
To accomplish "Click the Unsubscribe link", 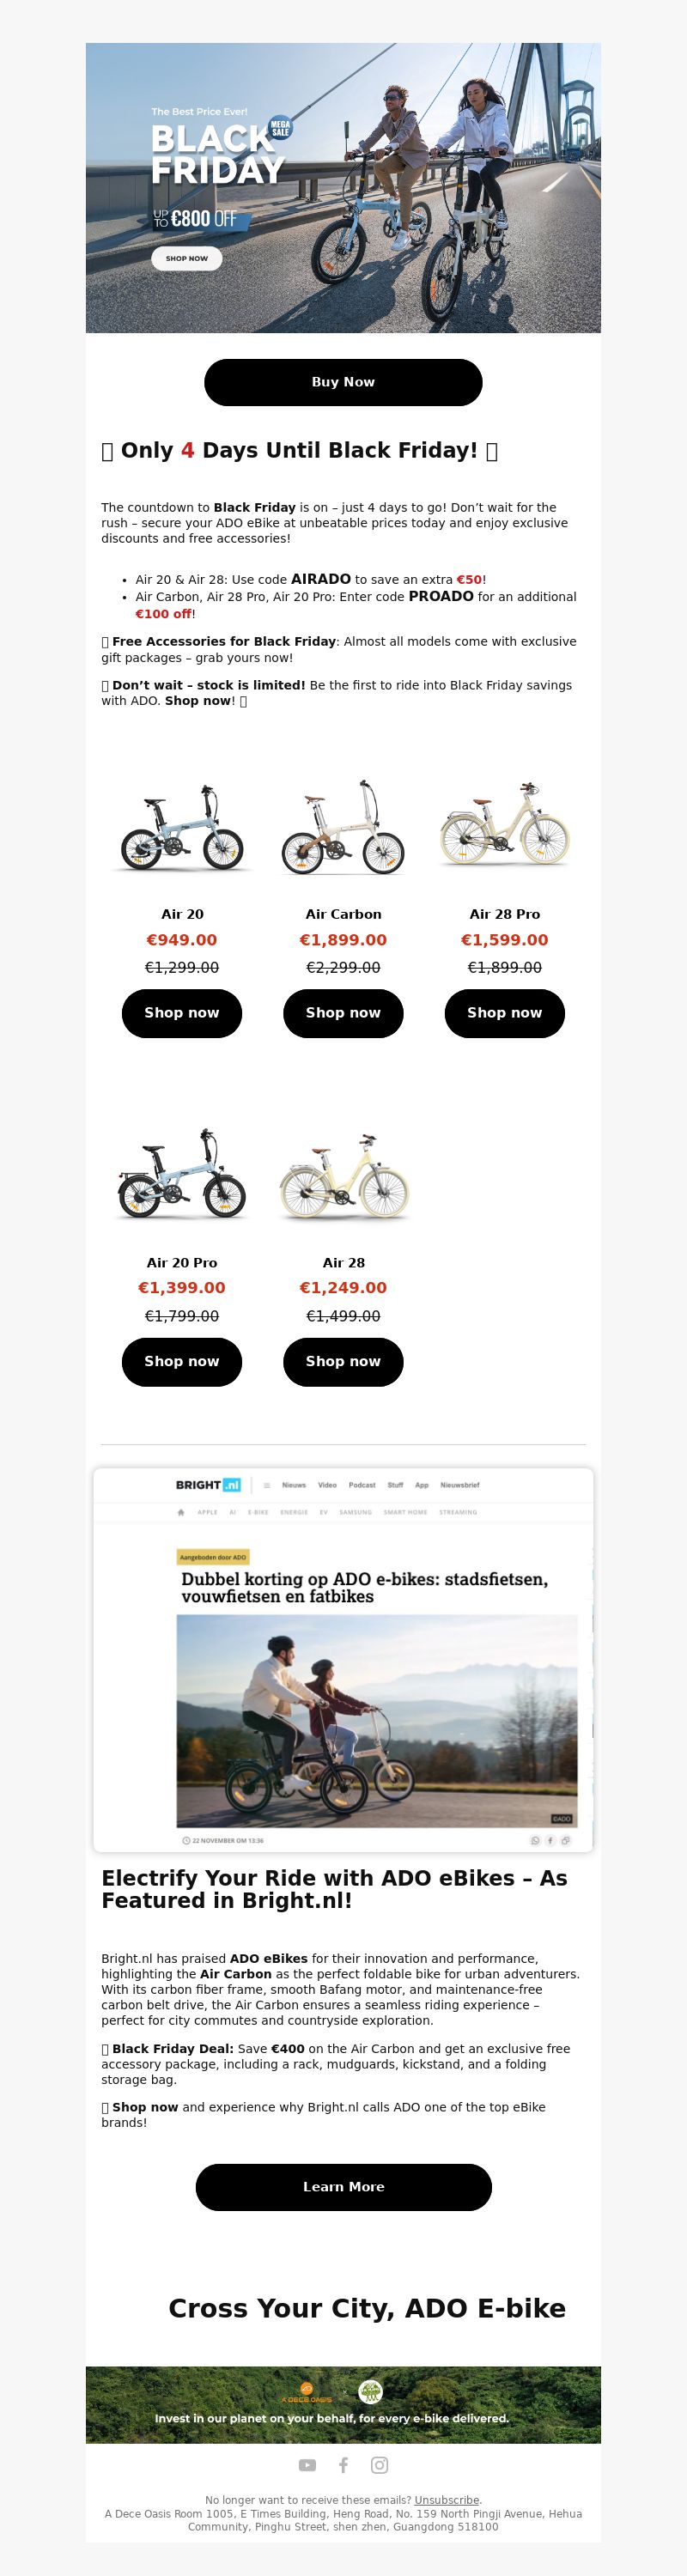I will click(447, 2500).
